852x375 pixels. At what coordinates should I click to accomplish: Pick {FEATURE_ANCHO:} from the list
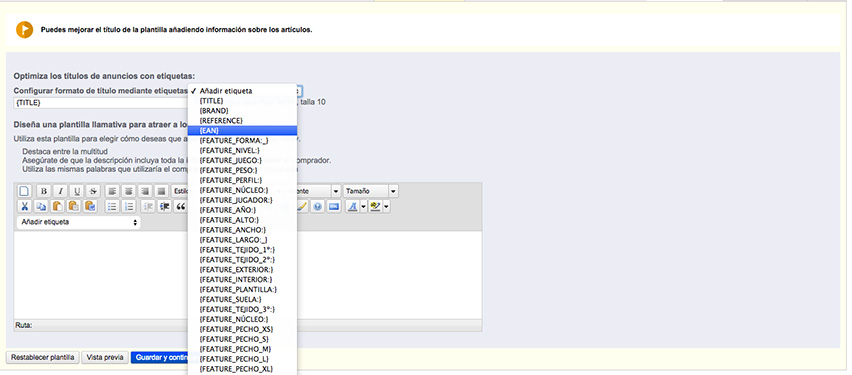point(242,230)
